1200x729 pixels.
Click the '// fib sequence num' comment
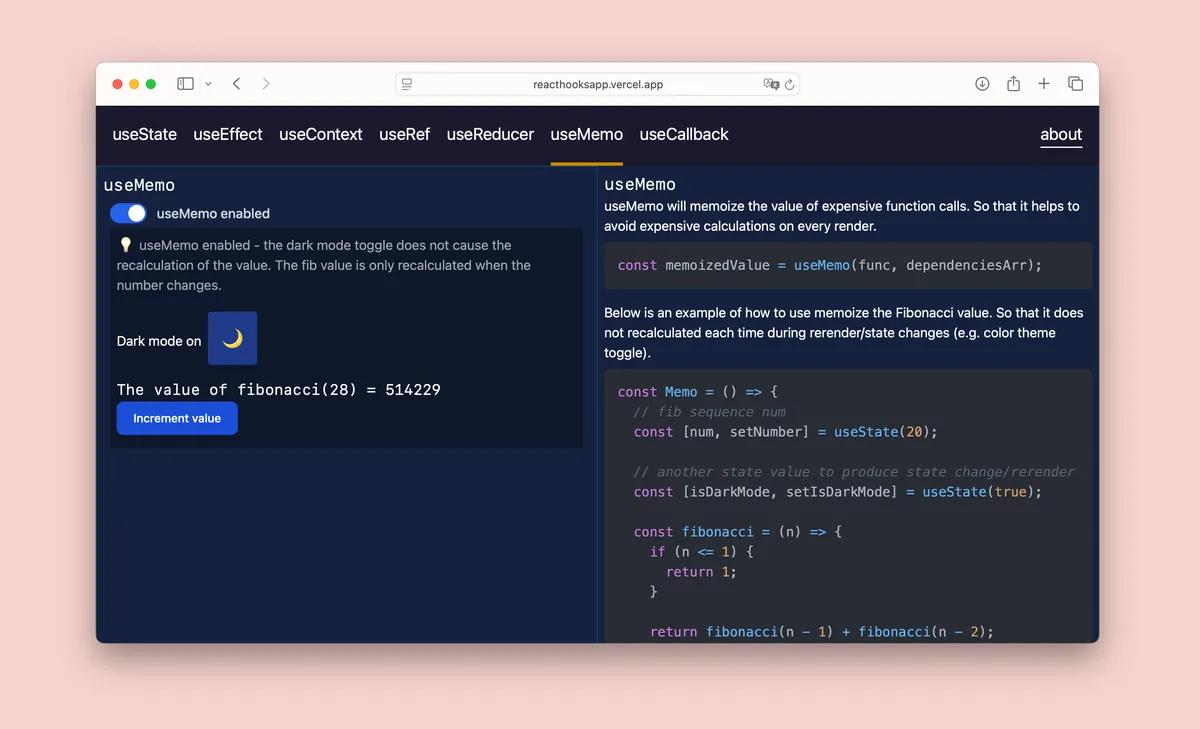[x=709, y=412]
